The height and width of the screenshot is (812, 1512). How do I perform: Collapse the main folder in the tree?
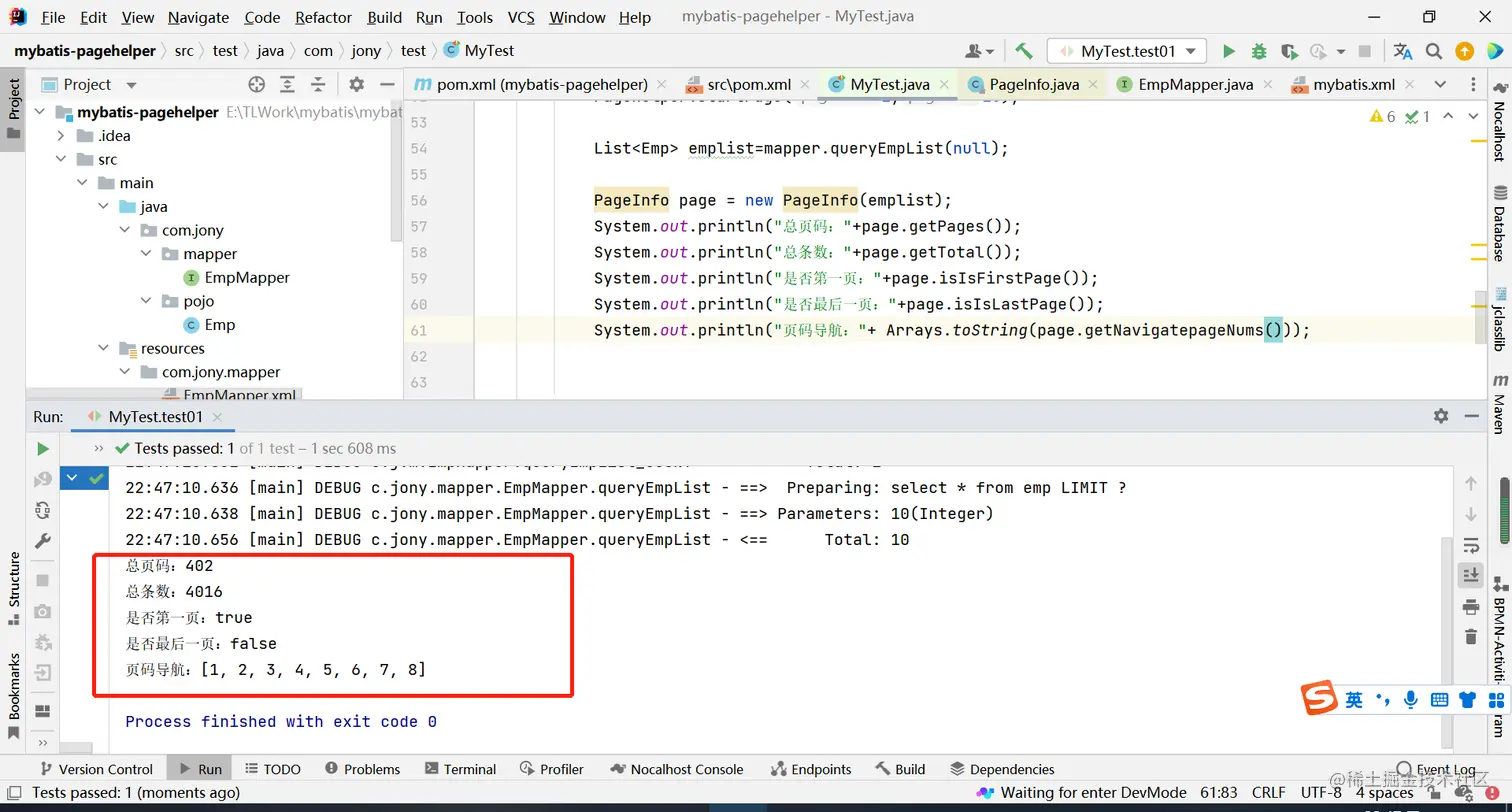coord(83,183)
